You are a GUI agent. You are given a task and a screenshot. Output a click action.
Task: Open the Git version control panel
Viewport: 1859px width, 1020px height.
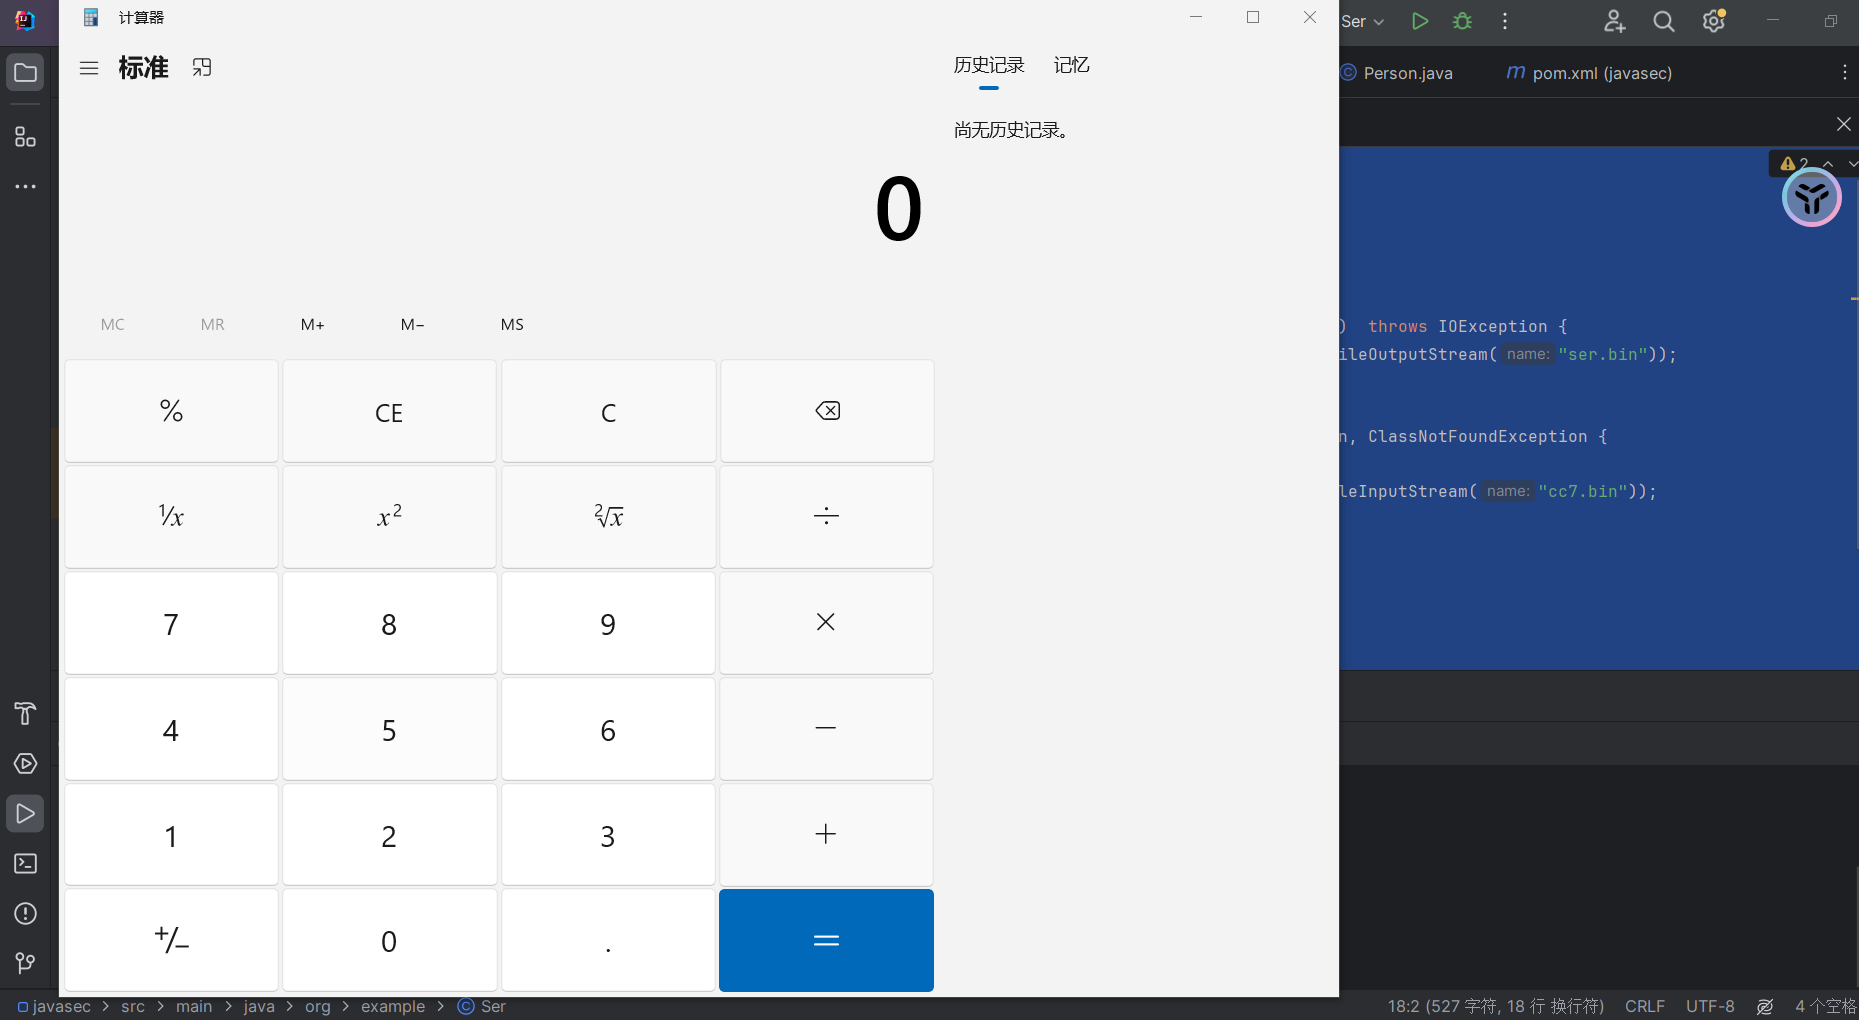coord(25,963)
